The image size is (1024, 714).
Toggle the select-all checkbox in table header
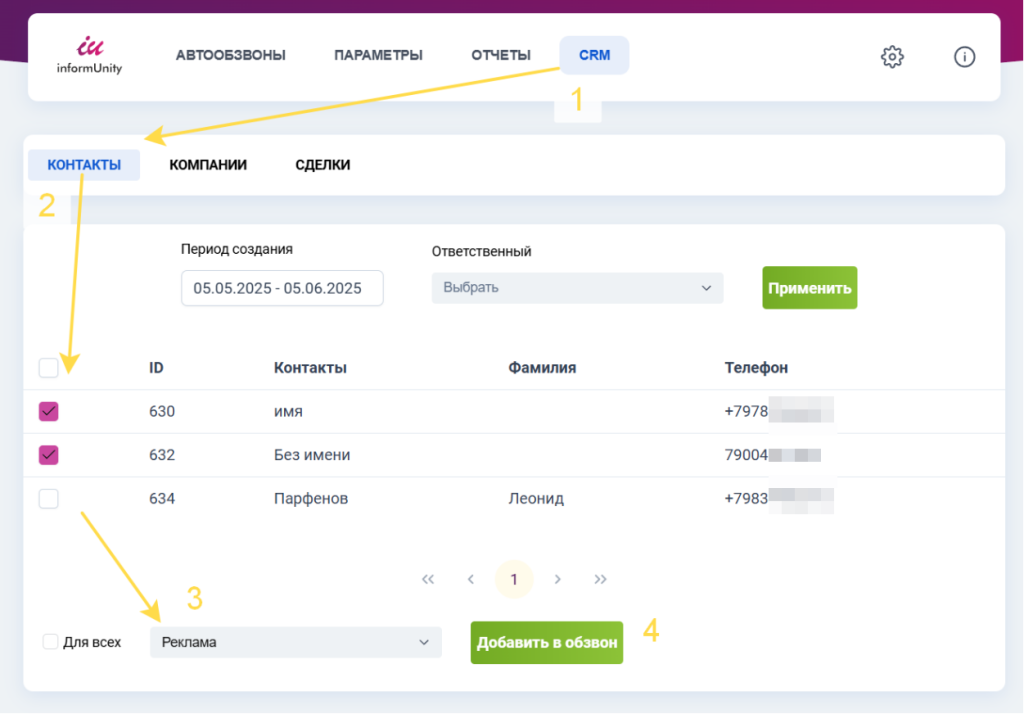[x=49, y=368]
